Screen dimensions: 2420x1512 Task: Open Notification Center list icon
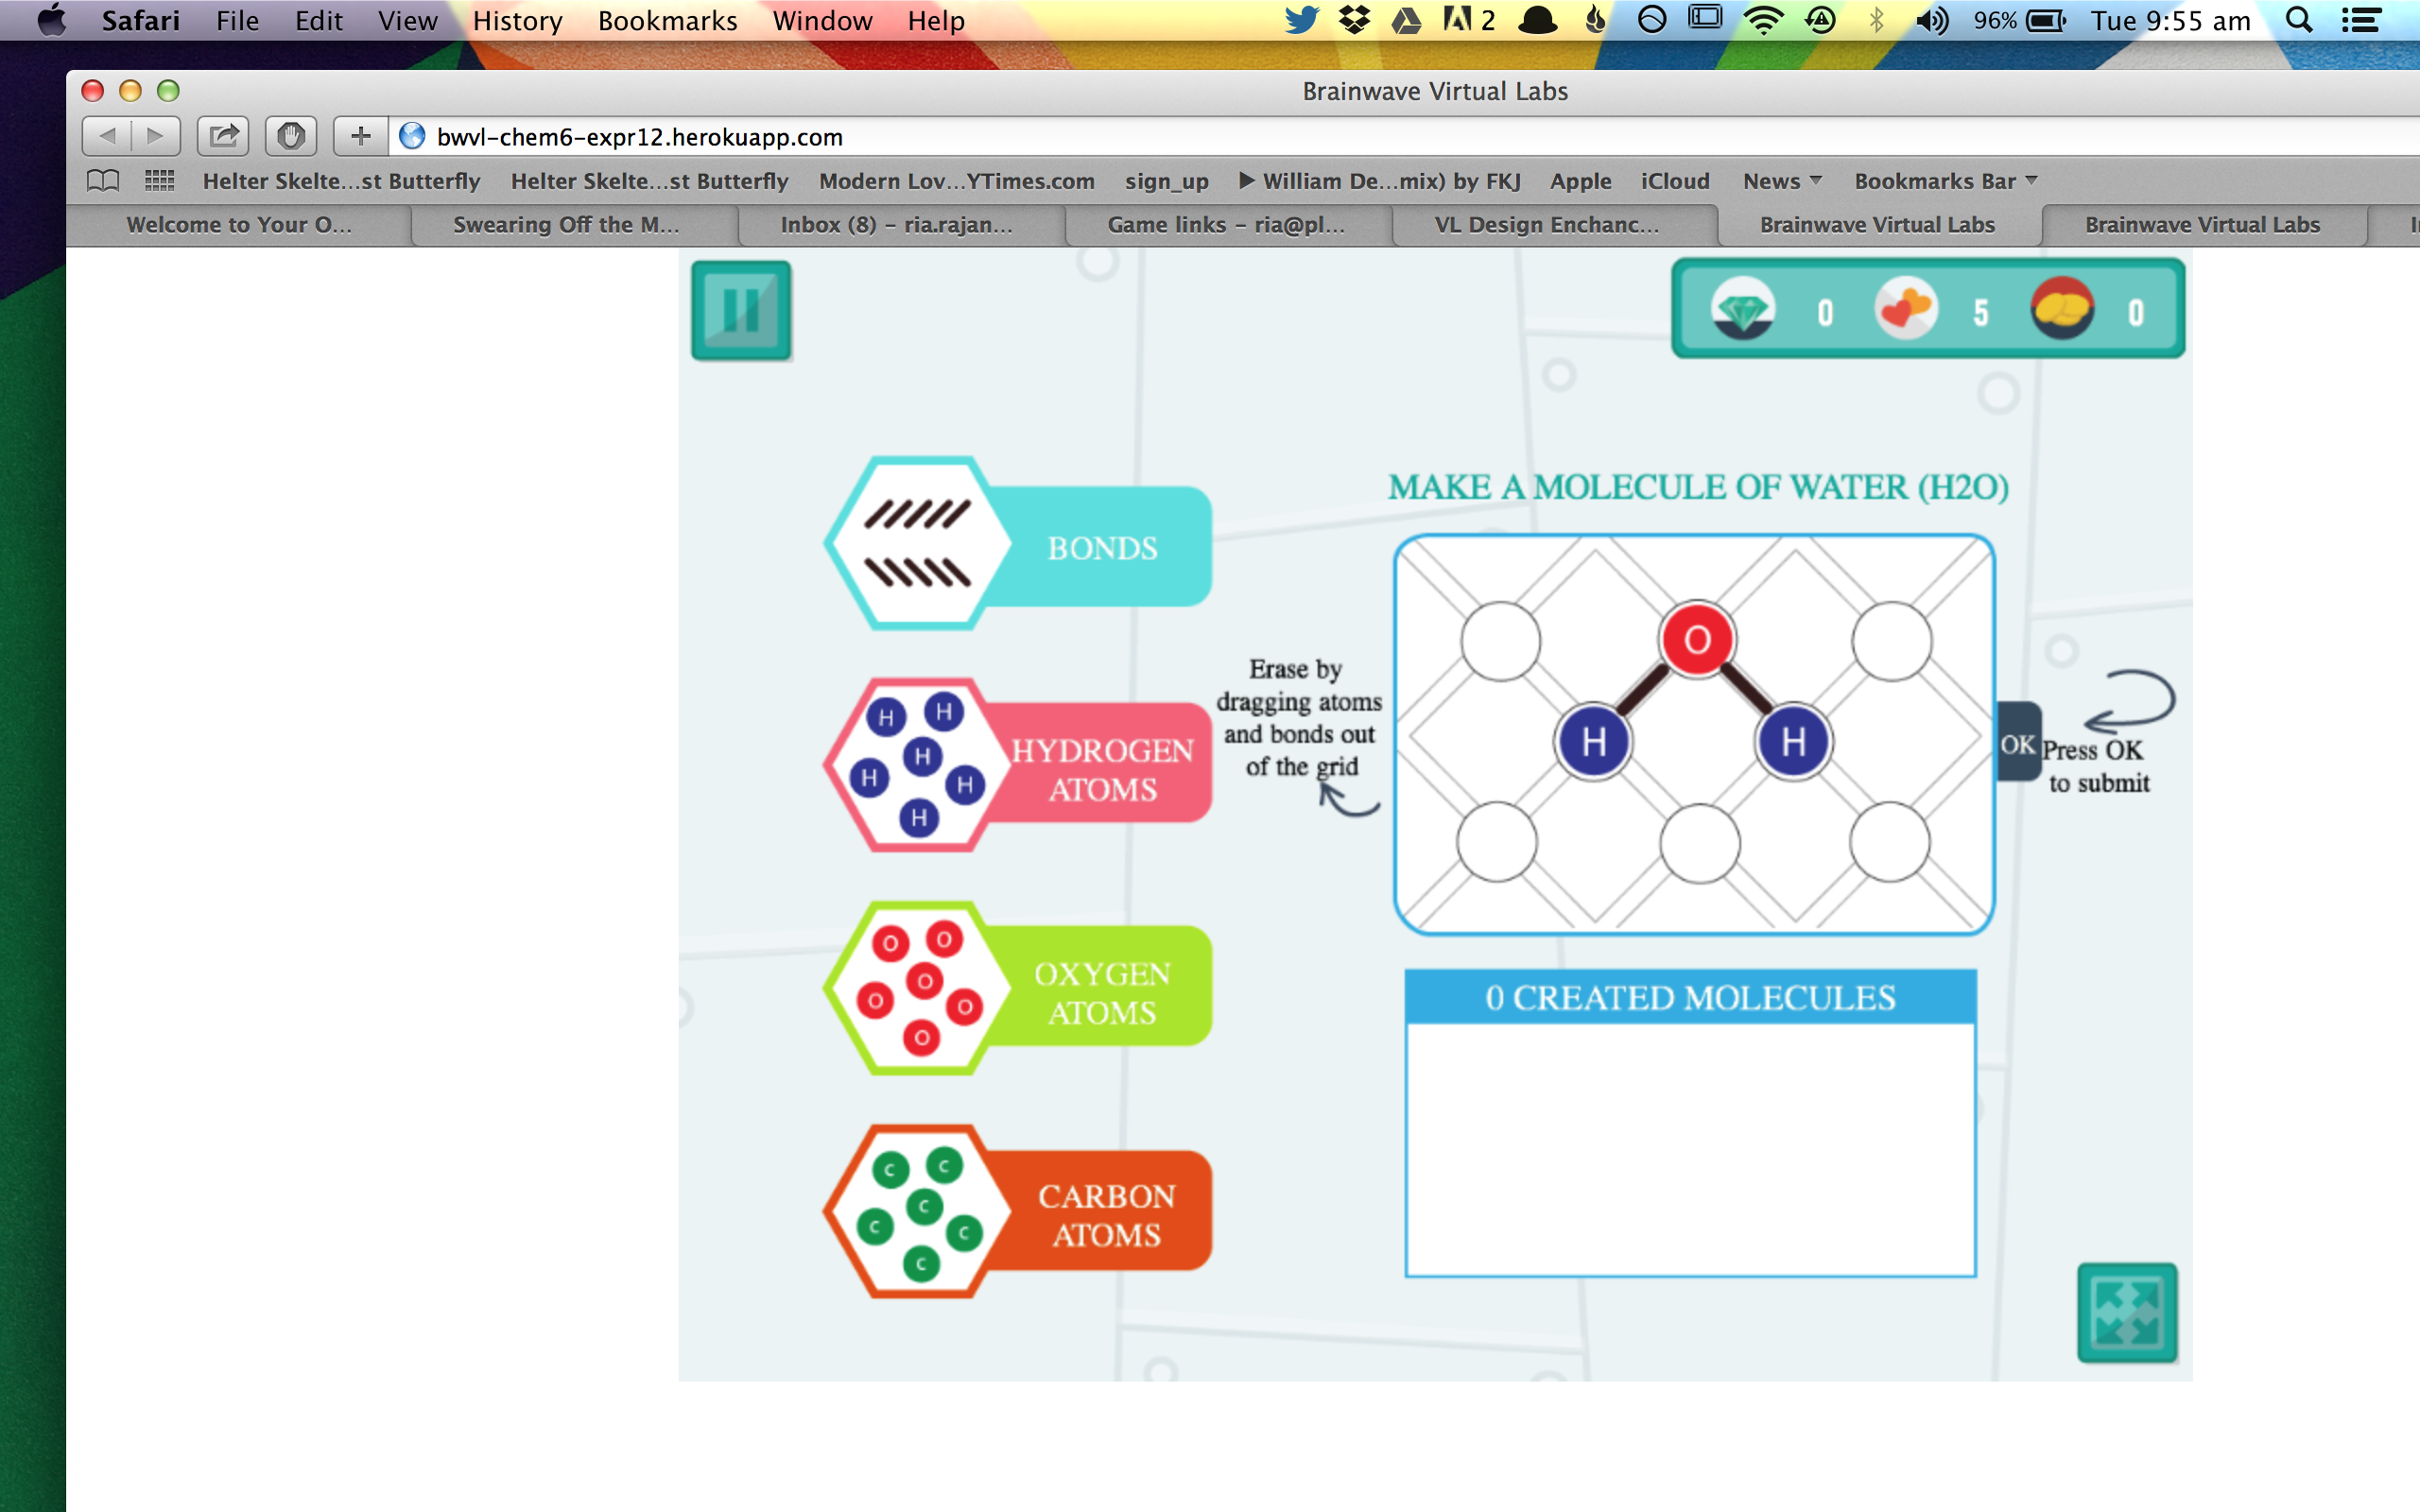(2361, 20)
